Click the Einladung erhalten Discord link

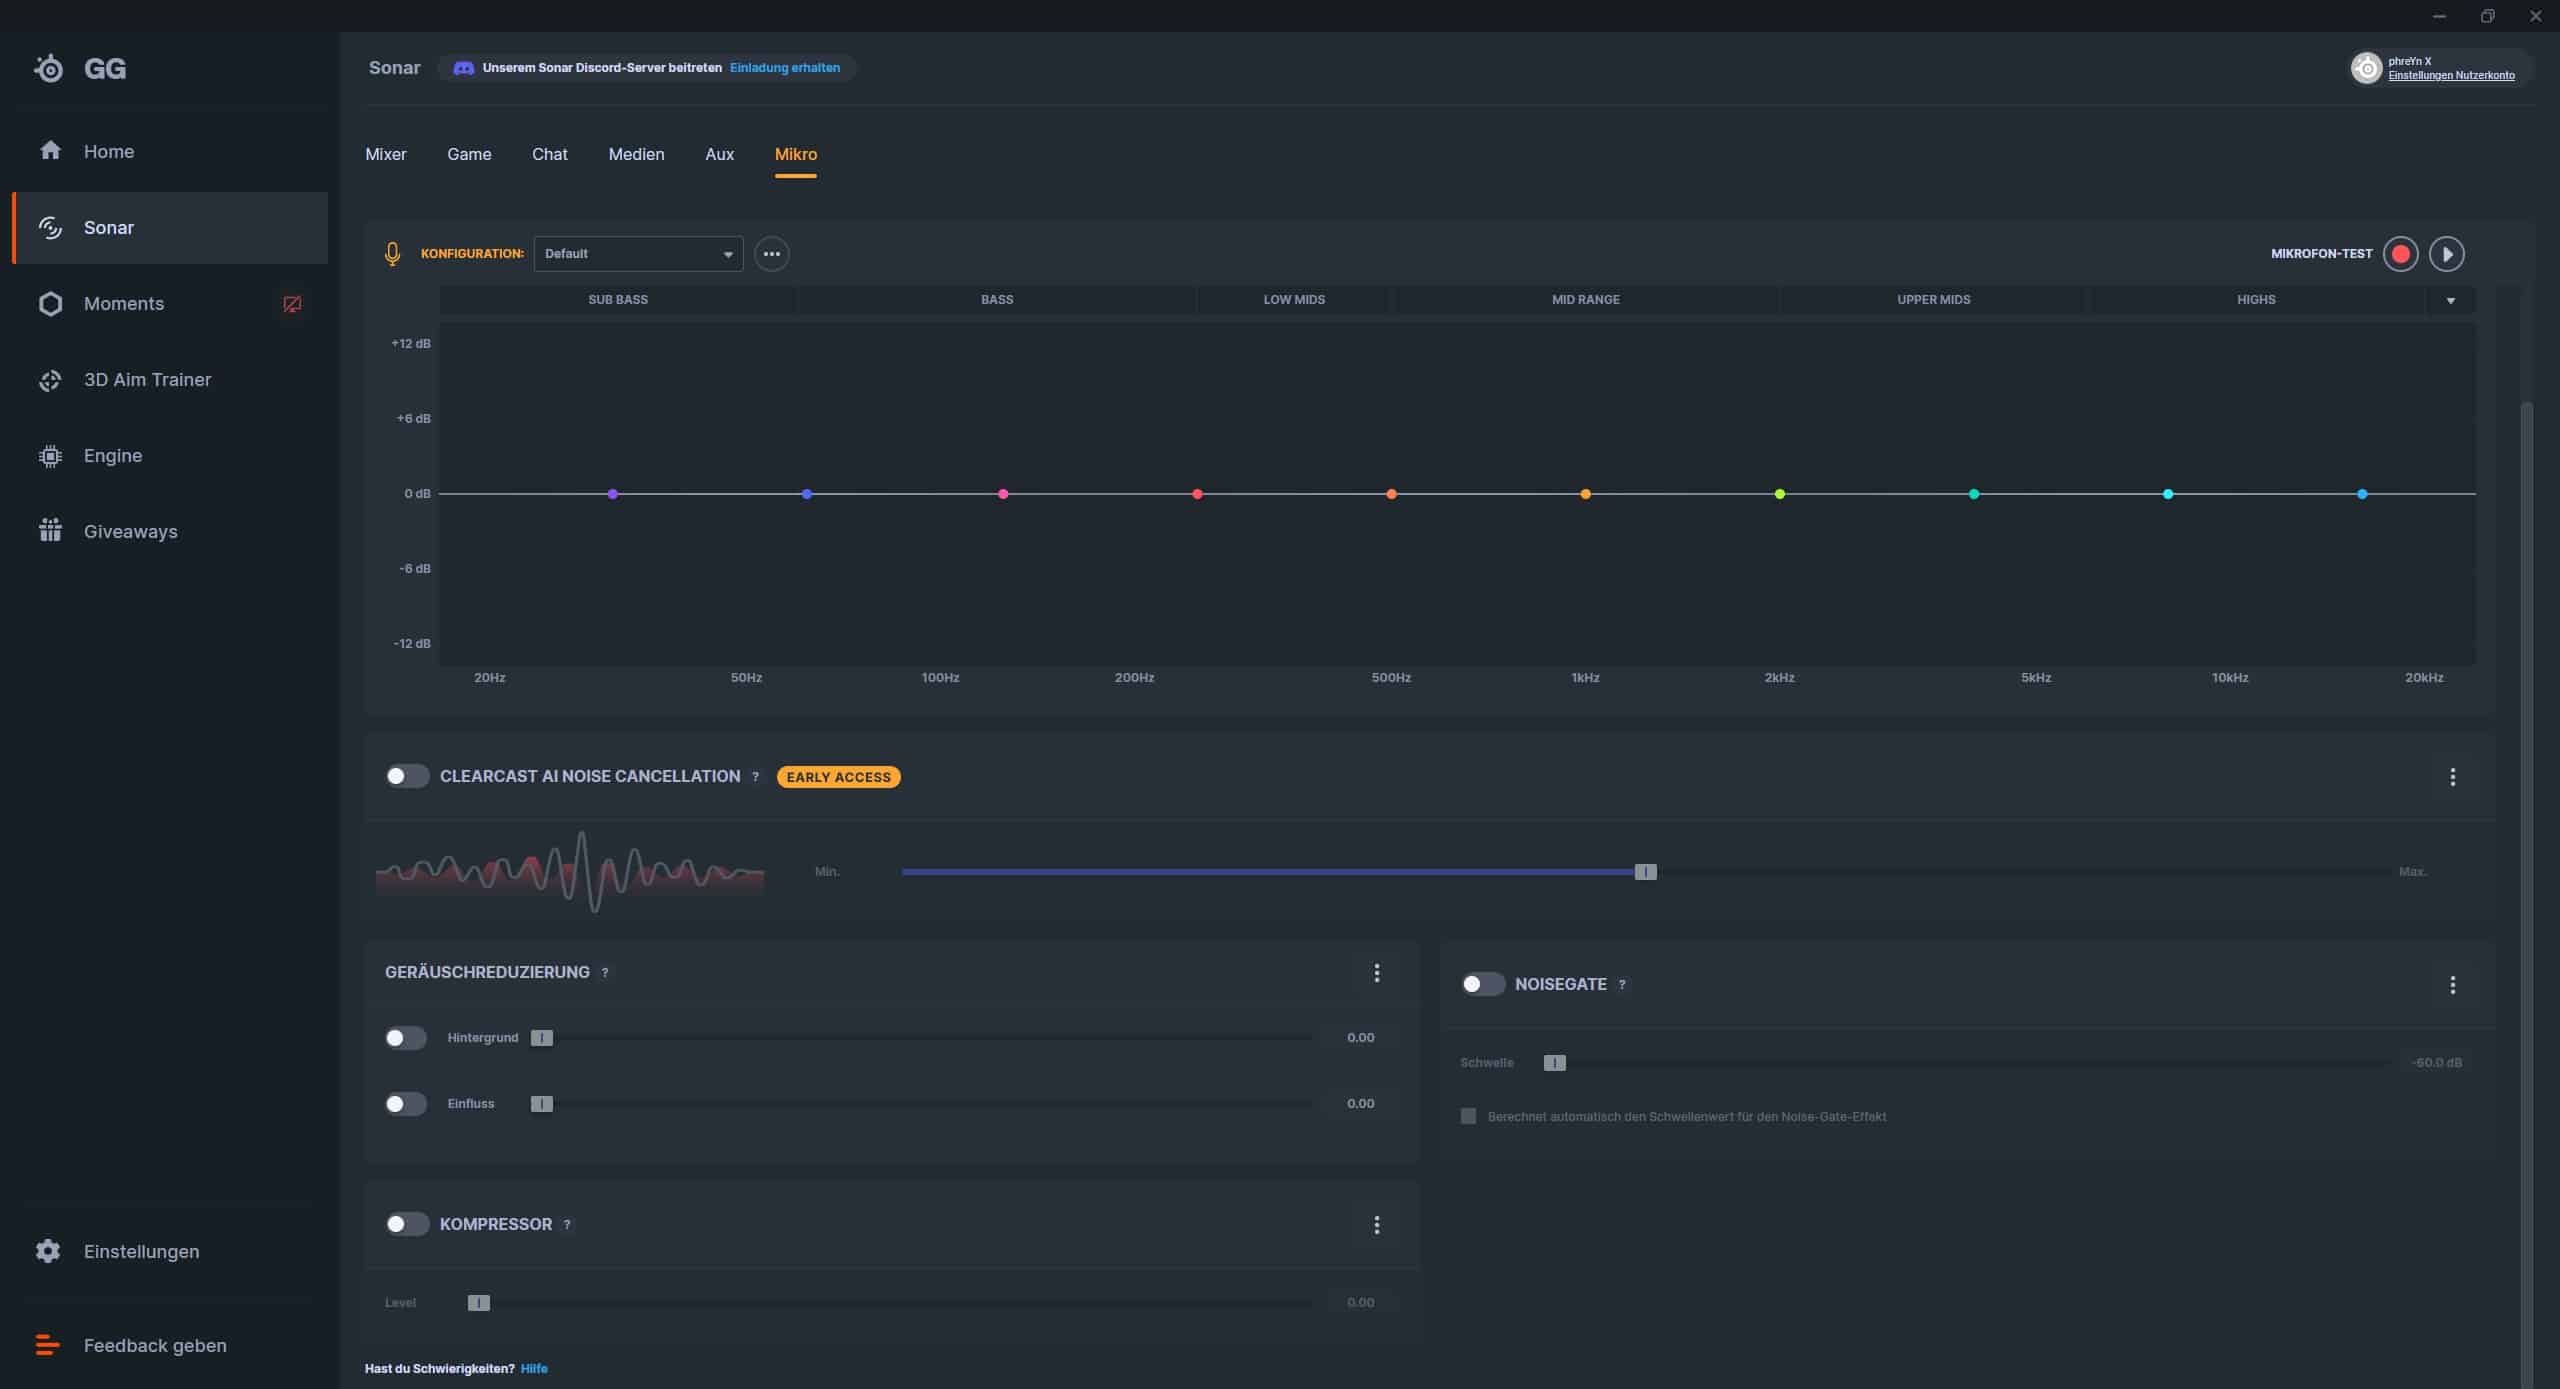784,68
